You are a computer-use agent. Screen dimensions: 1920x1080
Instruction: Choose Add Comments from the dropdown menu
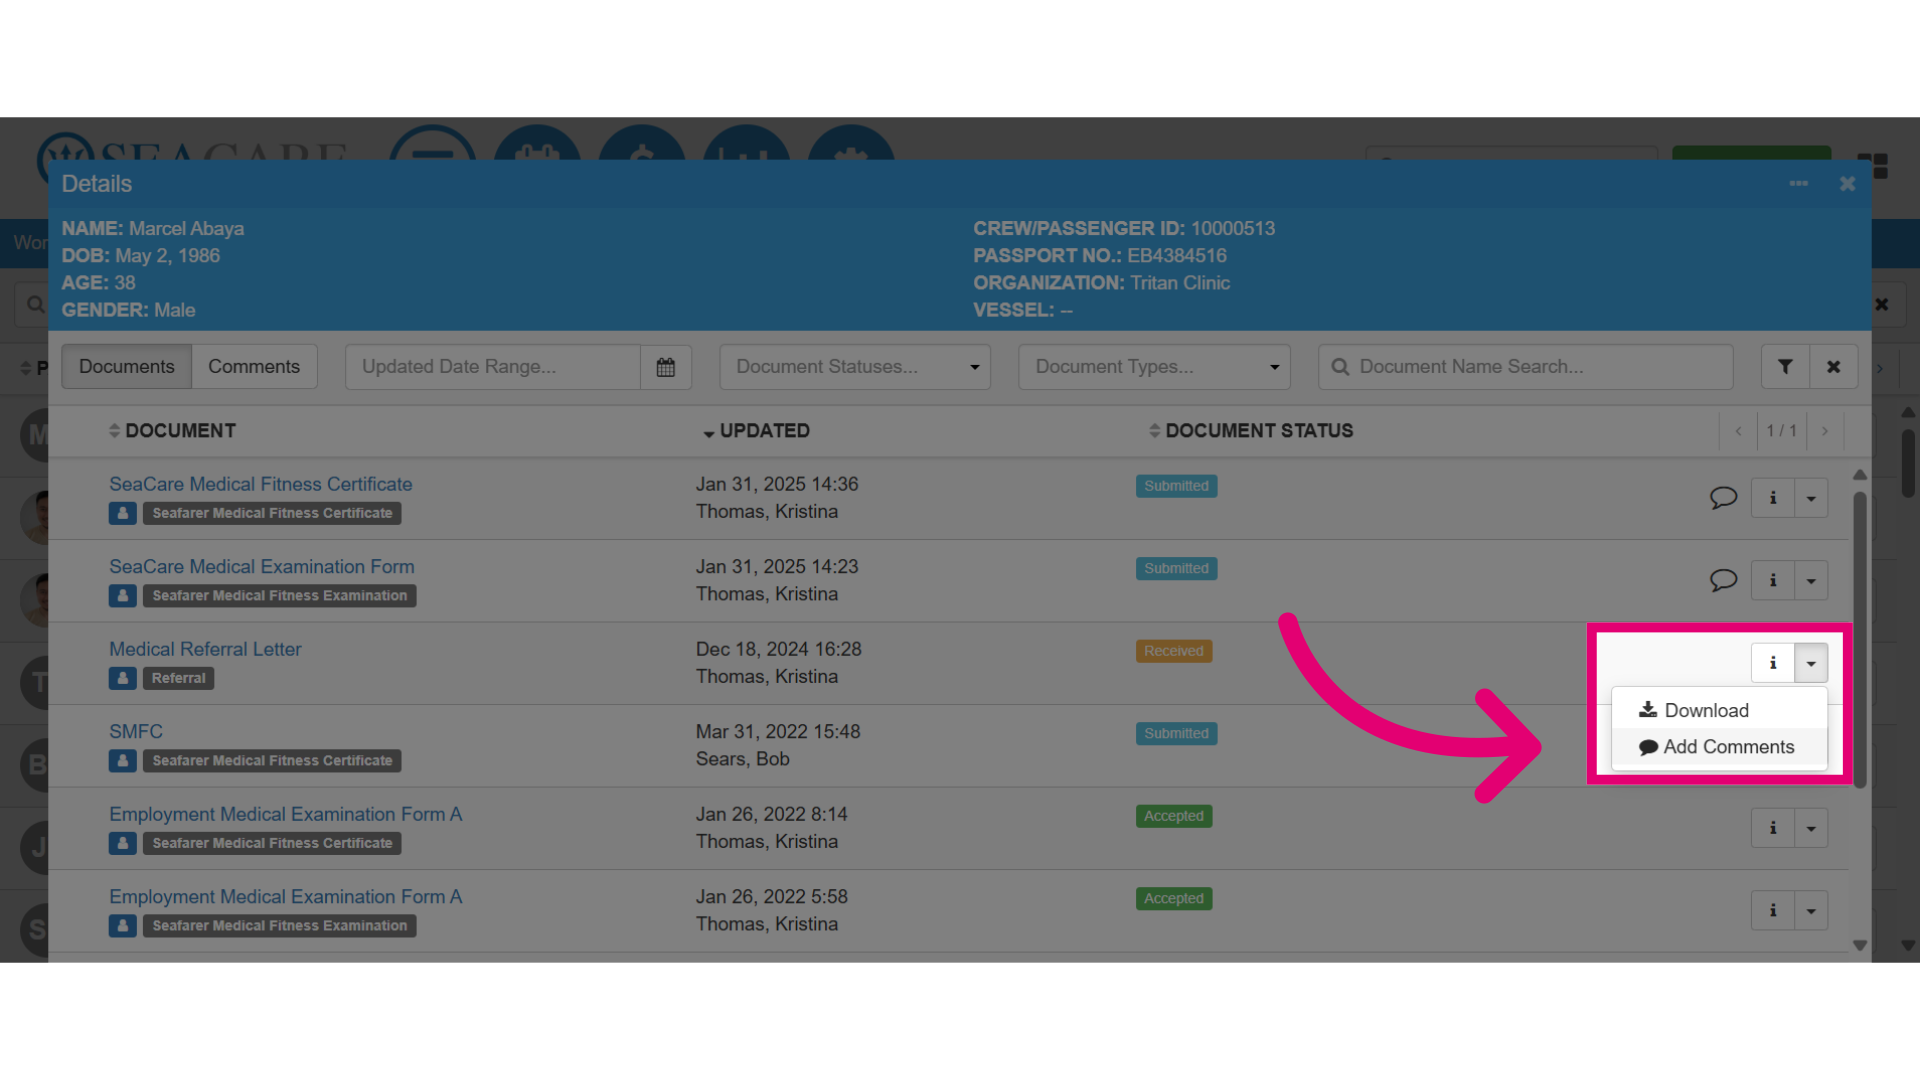coord(1719,747)
